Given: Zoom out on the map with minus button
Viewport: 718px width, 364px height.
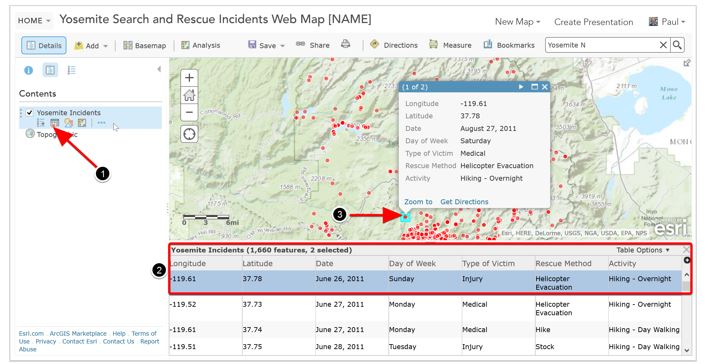Looking at the screenshot, I should tap(189, 113).
